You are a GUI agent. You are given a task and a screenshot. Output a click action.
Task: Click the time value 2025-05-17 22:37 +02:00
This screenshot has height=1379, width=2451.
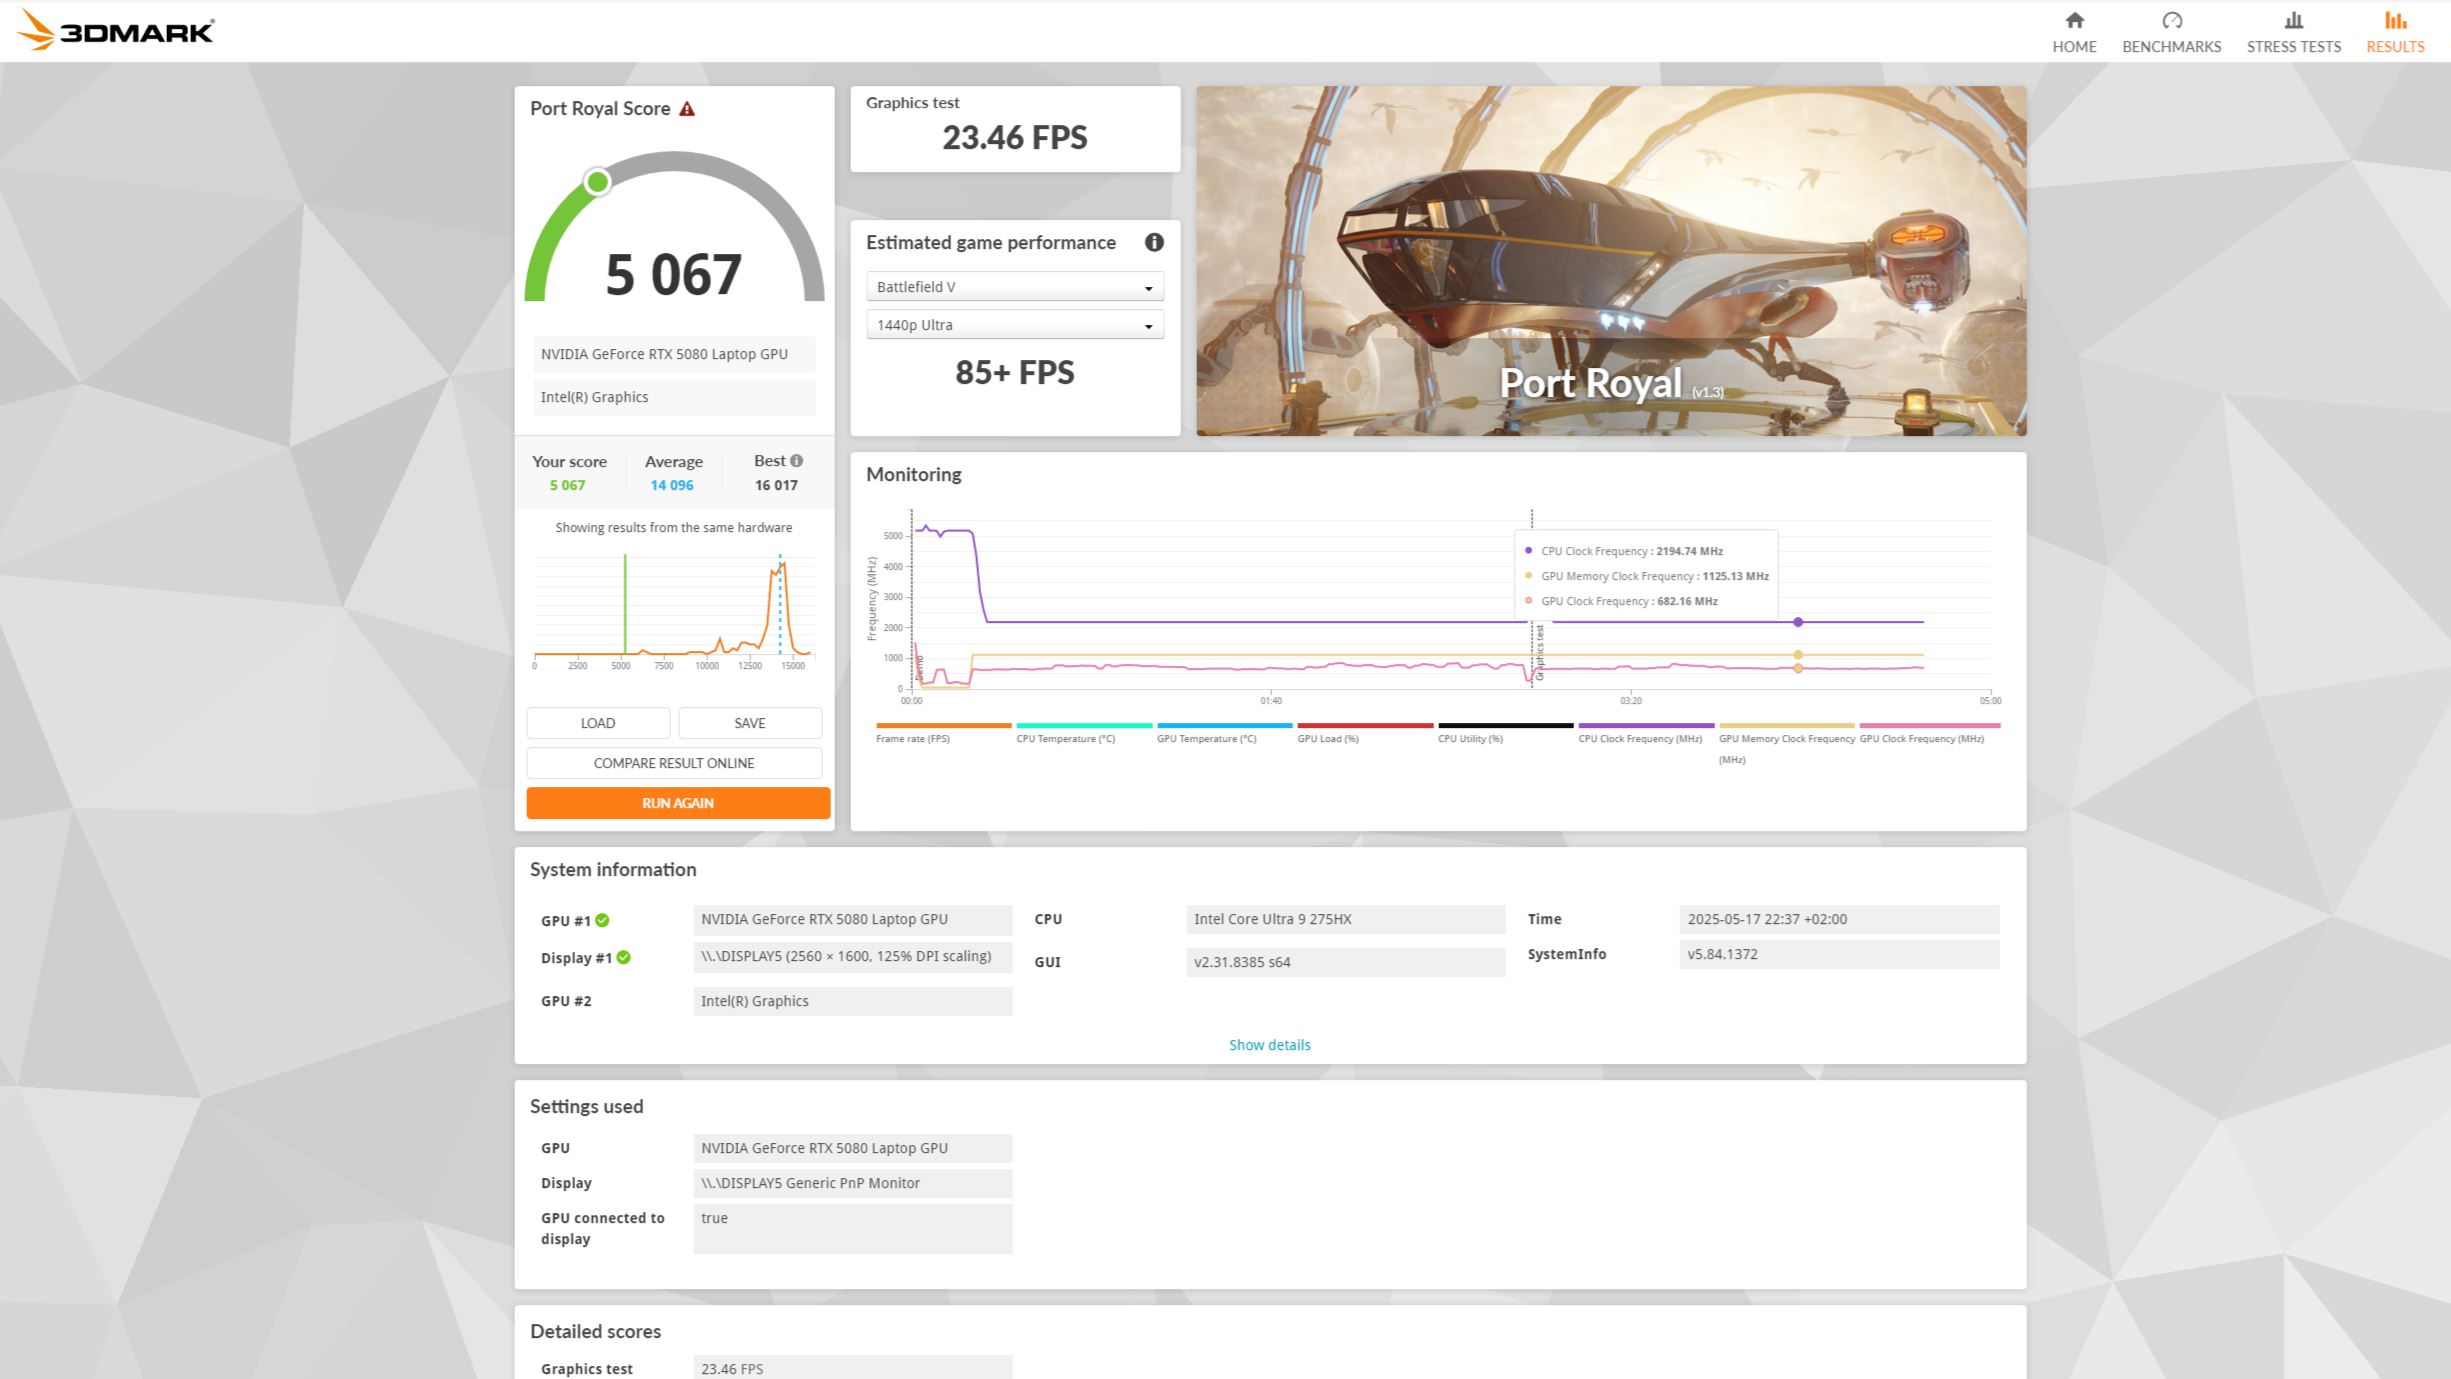pos(1839,919)
